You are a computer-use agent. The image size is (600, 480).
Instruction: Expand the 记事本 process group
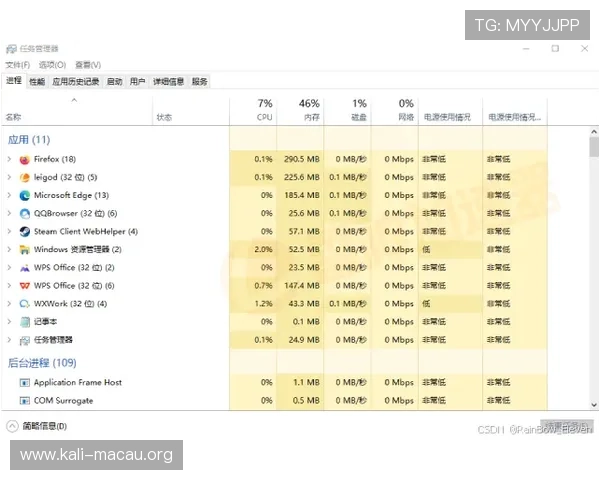pyautogui.click(x=9, y=322)
